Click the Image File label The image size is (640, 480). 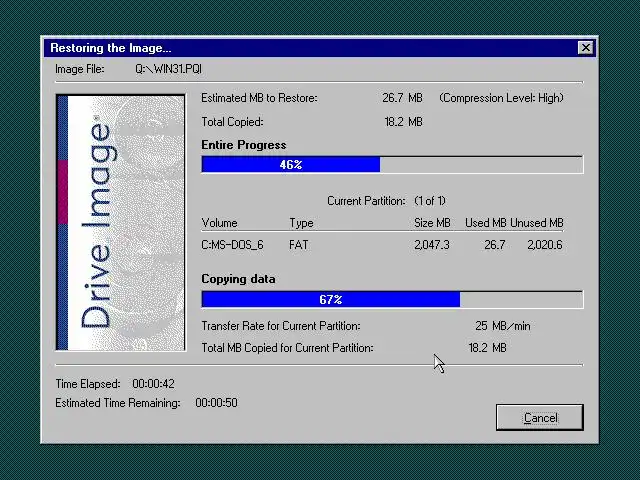tap(80, 69)
